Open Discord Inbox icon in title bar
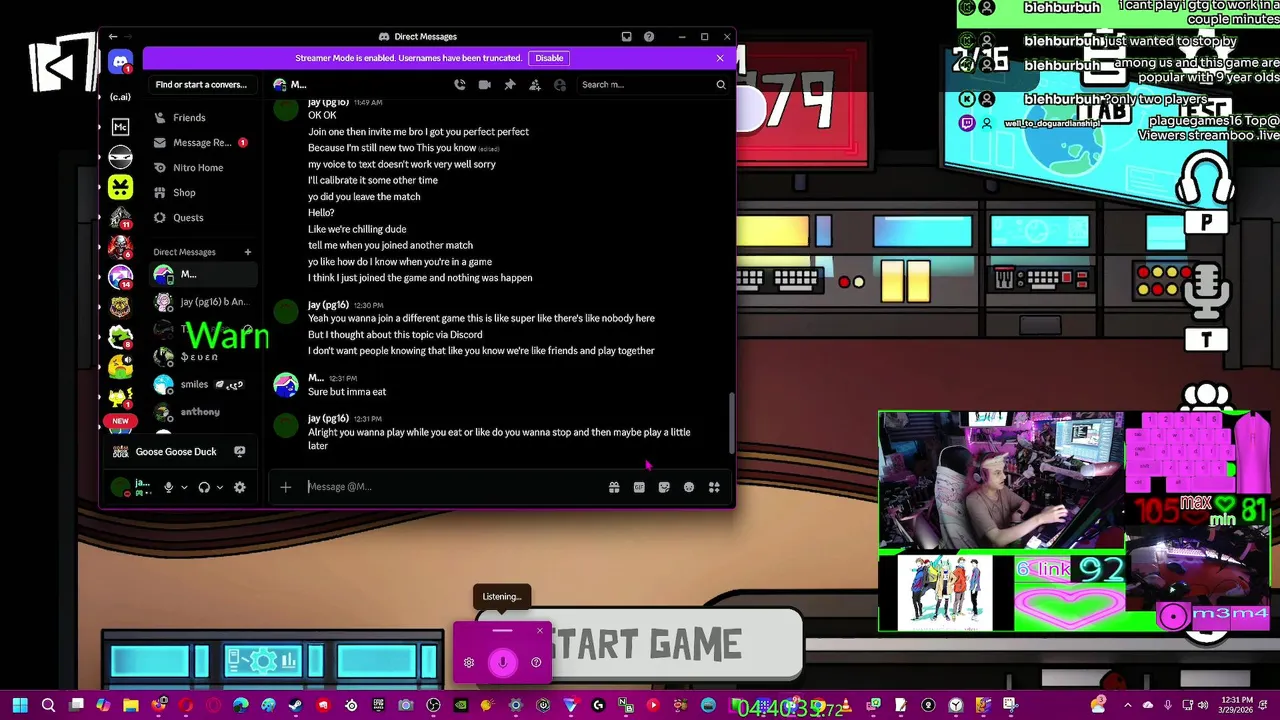 626,37
